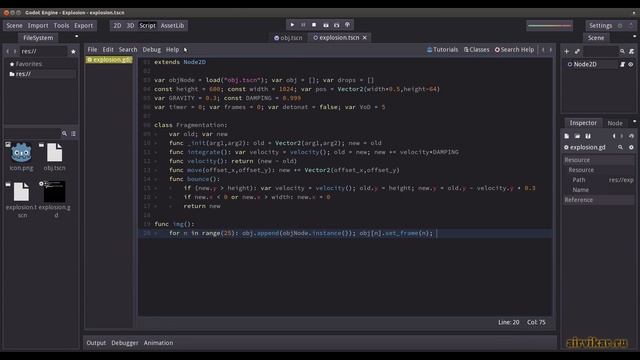Open script editor Edit menu
This screenshot has height=360, width=640.
[x=108, y=49]
